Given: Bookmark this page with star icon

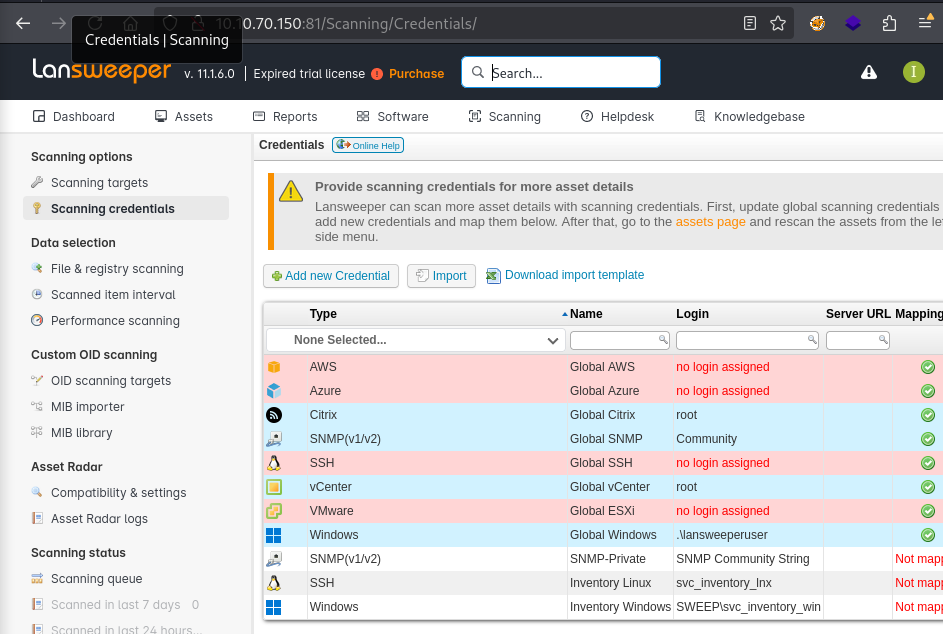Looking at the screenshot, I should tap(778, 23).
